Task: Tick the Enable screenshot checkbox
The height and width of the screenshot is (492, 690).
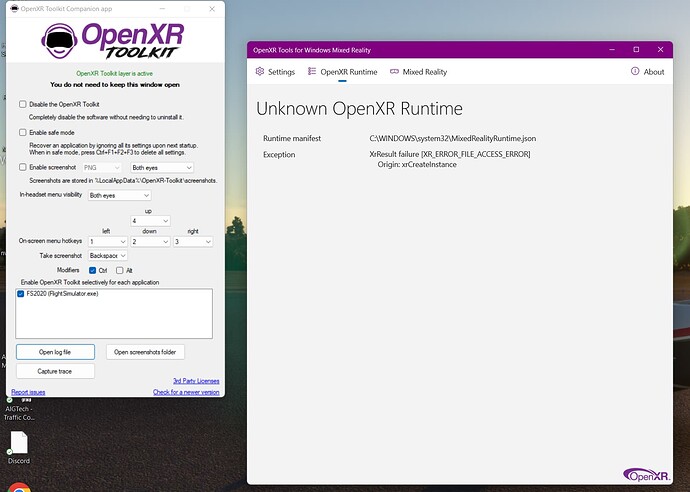Action: [22, 167]
